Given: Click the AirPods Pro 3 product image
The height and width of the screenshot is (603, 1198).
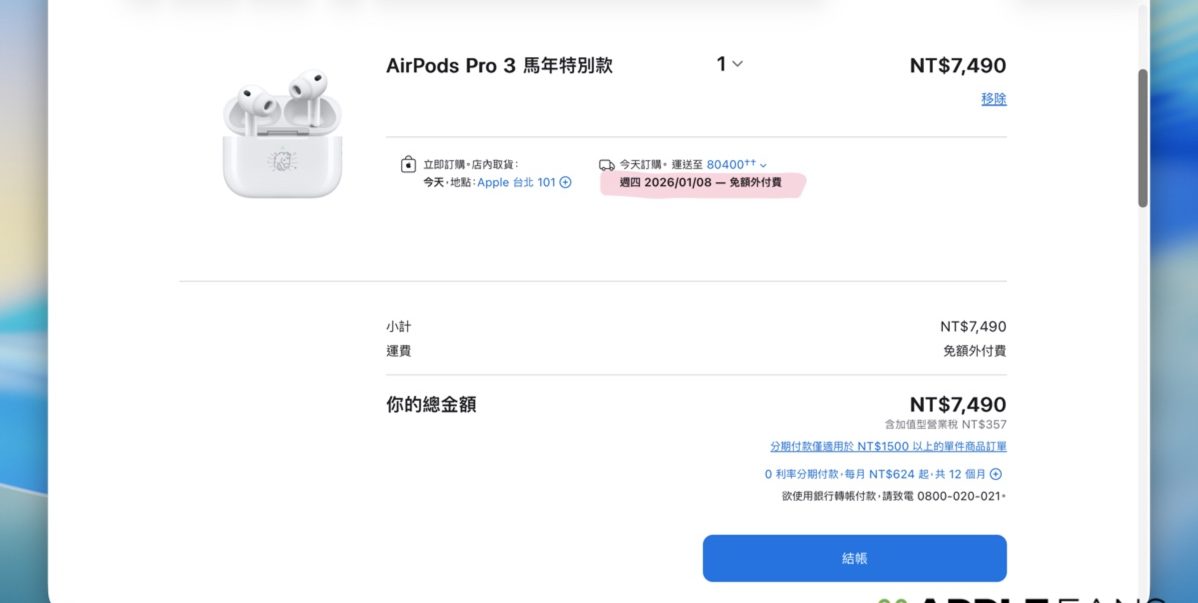Looking at the screenshot, I should [281, 135].
